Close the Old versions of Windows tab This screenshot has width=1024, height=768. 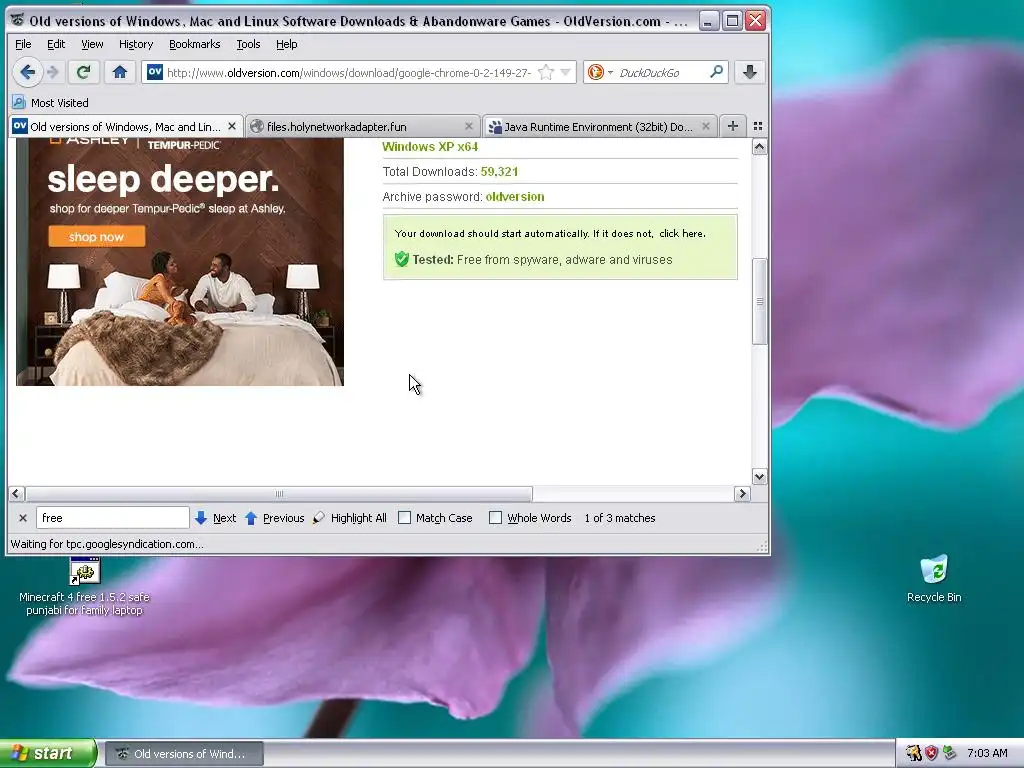232,127
